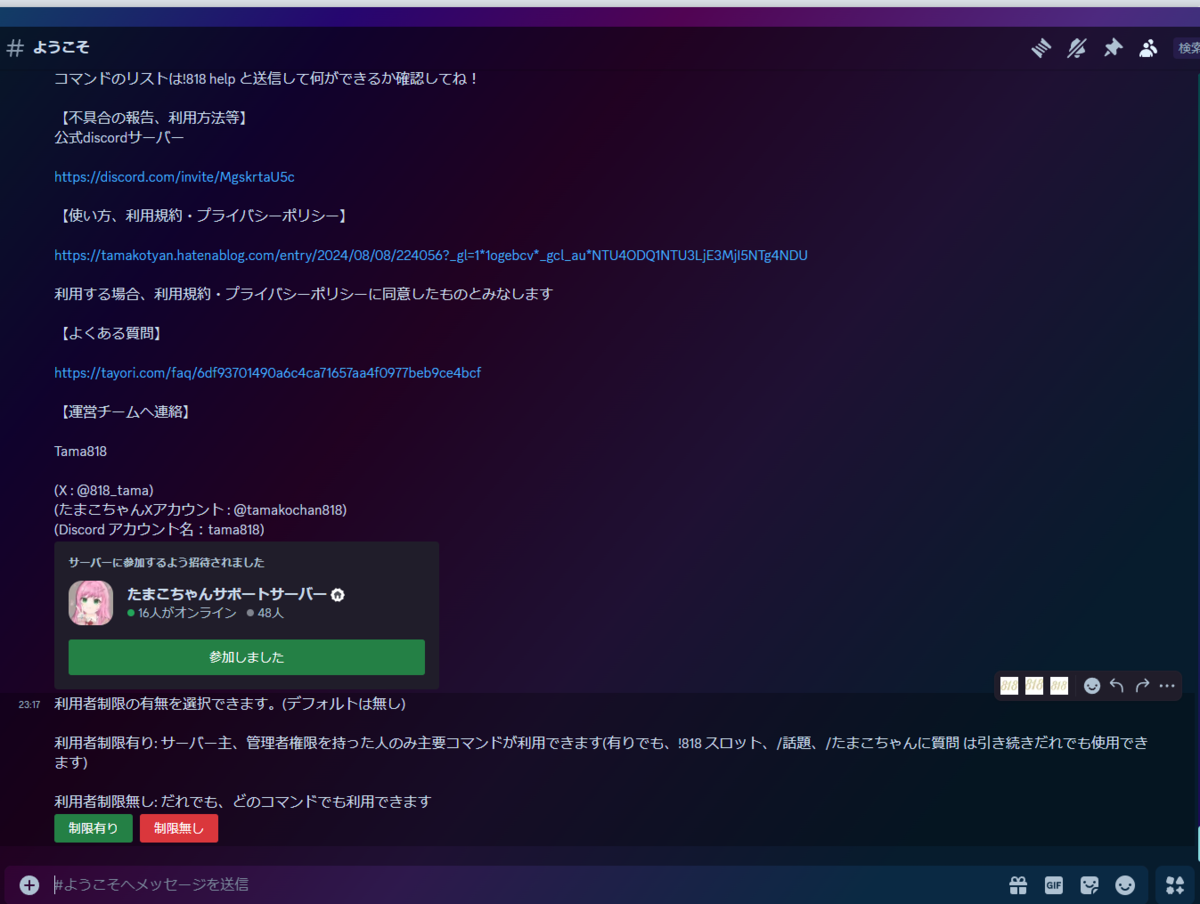Toggle channel notification mute bell
Viewport: 1200px width, 904px height.
(1076, 47)
